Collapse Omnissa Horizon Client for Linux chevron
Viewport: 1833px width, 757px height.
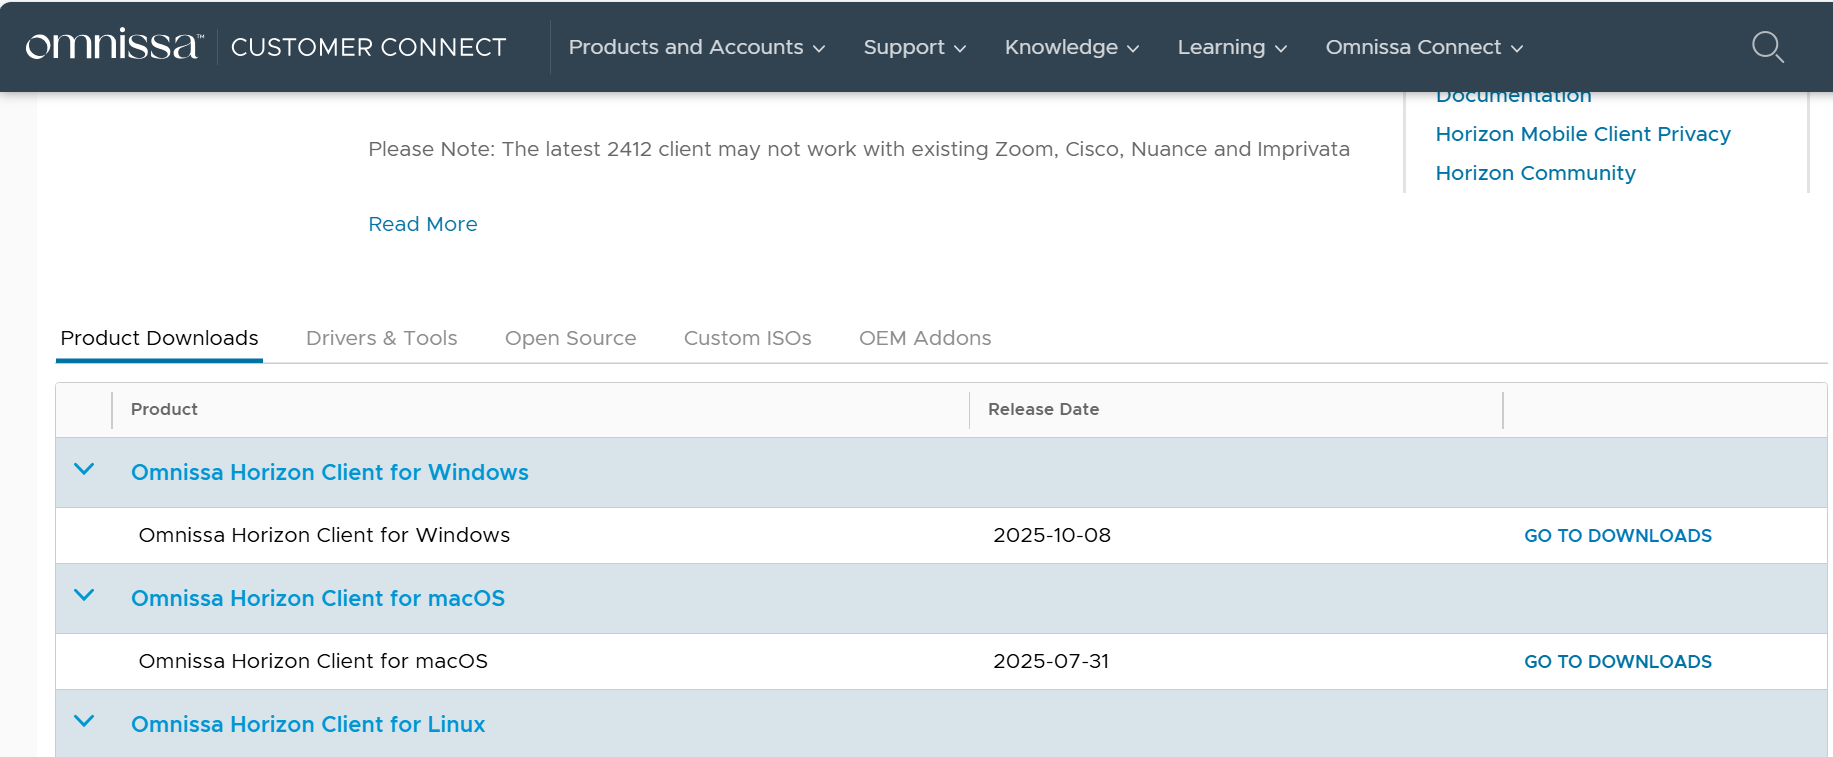85,722
